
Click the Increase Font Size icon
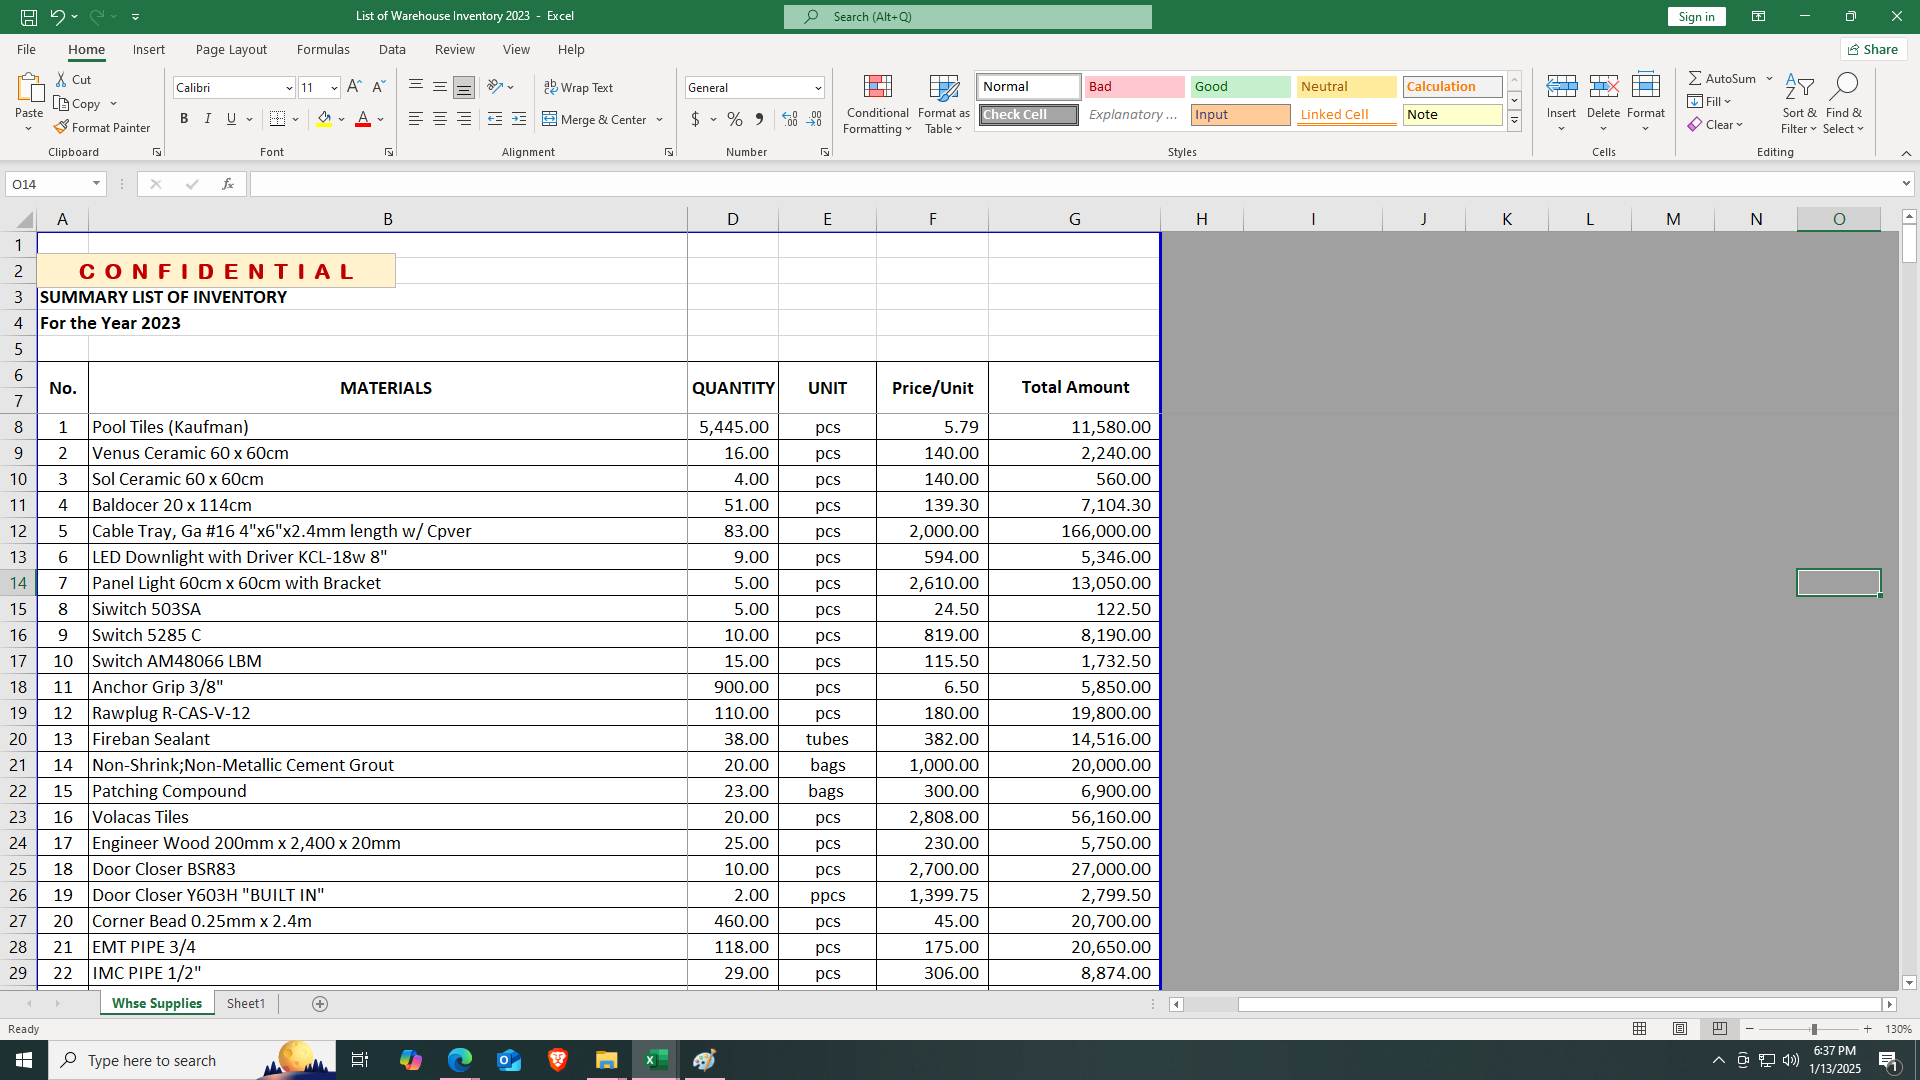pos(354,87)
